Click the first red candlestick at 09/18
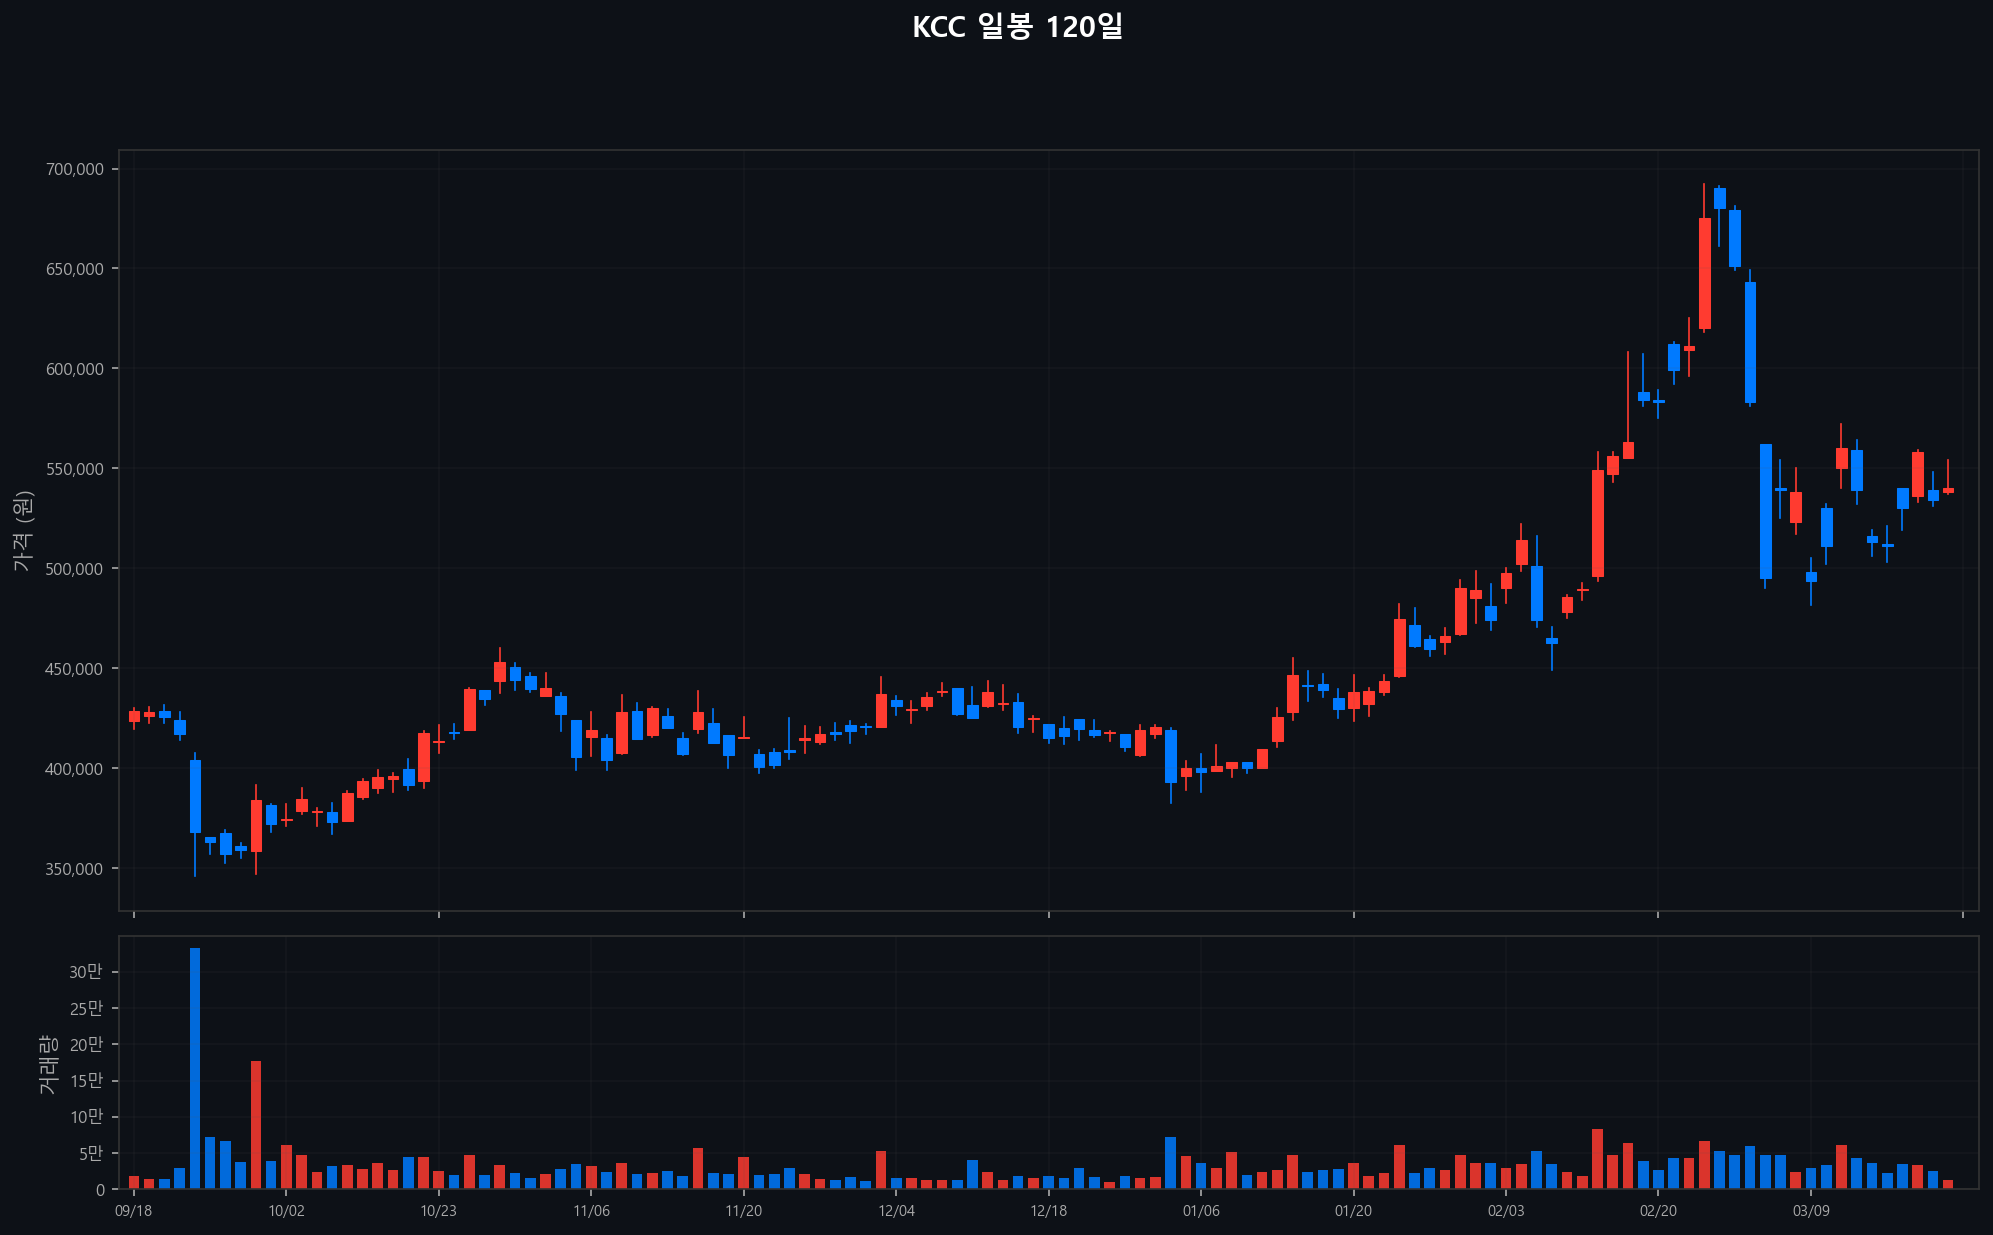Image resolution: width=1993 pixels, height=1235 pixels. (134, 716)
